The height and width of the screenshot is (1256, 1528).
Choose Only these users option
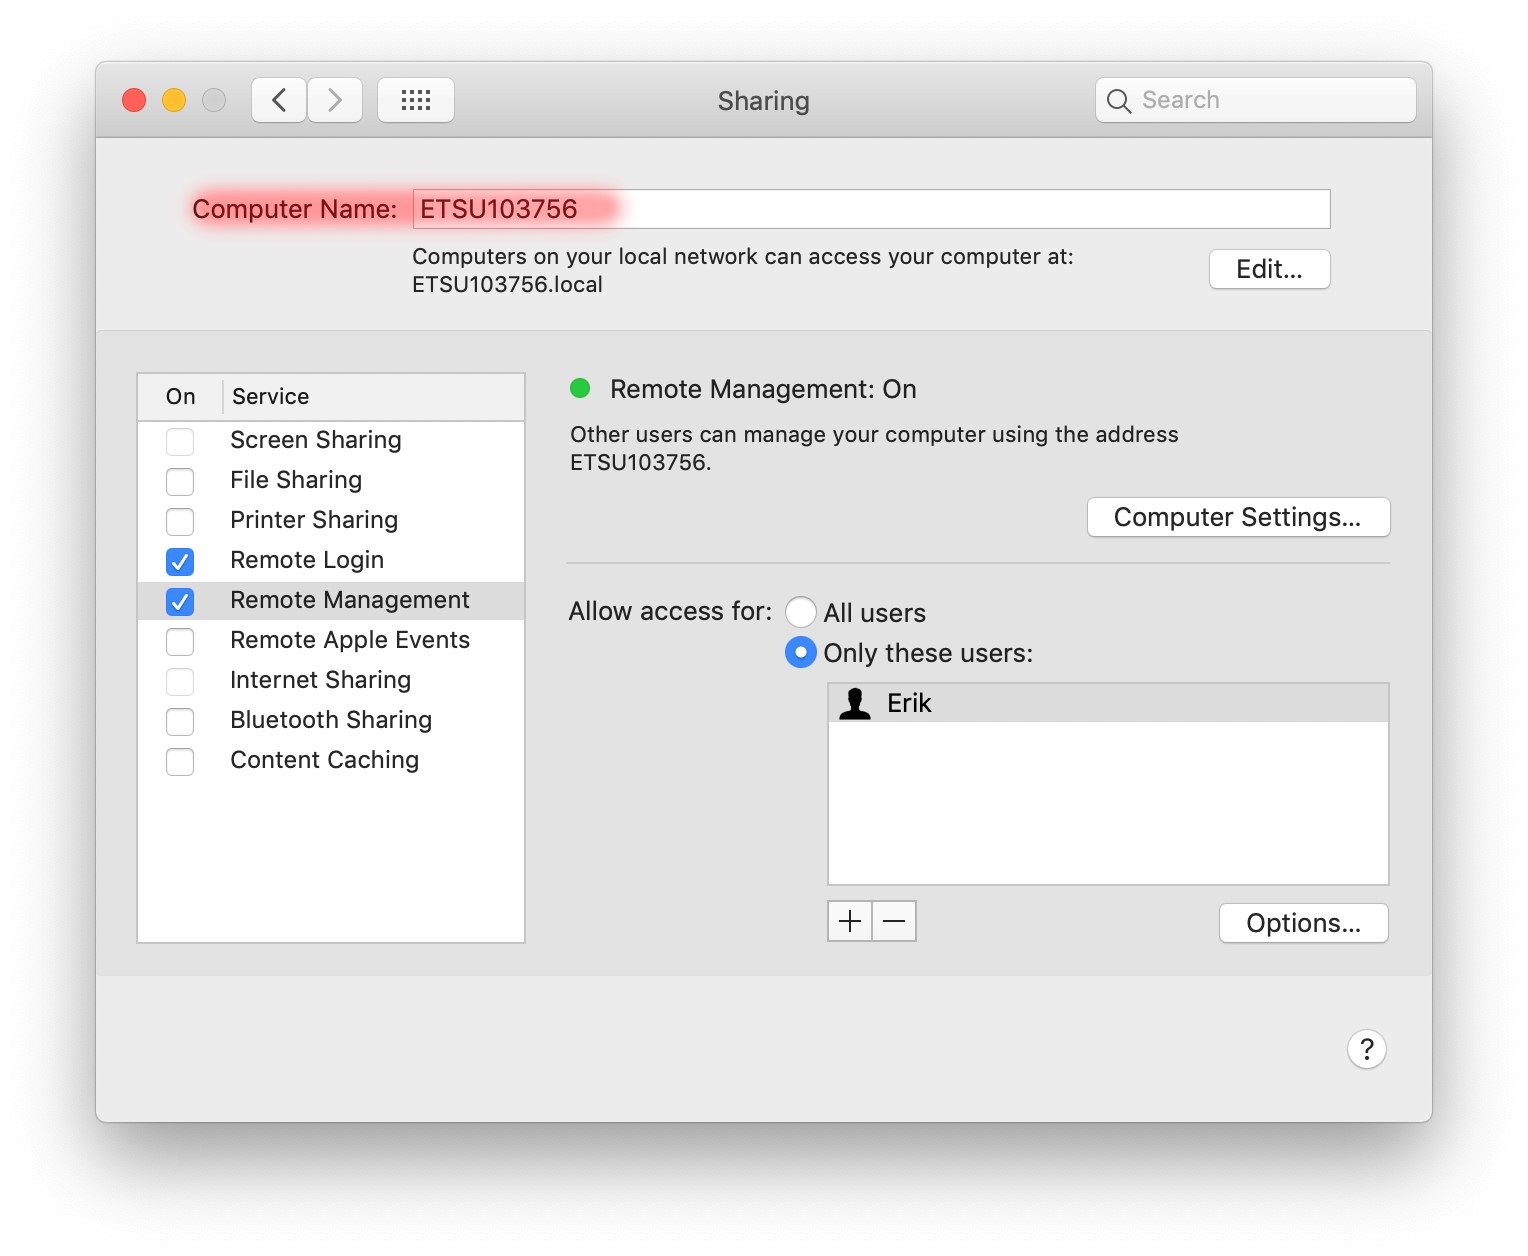pyautogui.click(x=800, y=652)
